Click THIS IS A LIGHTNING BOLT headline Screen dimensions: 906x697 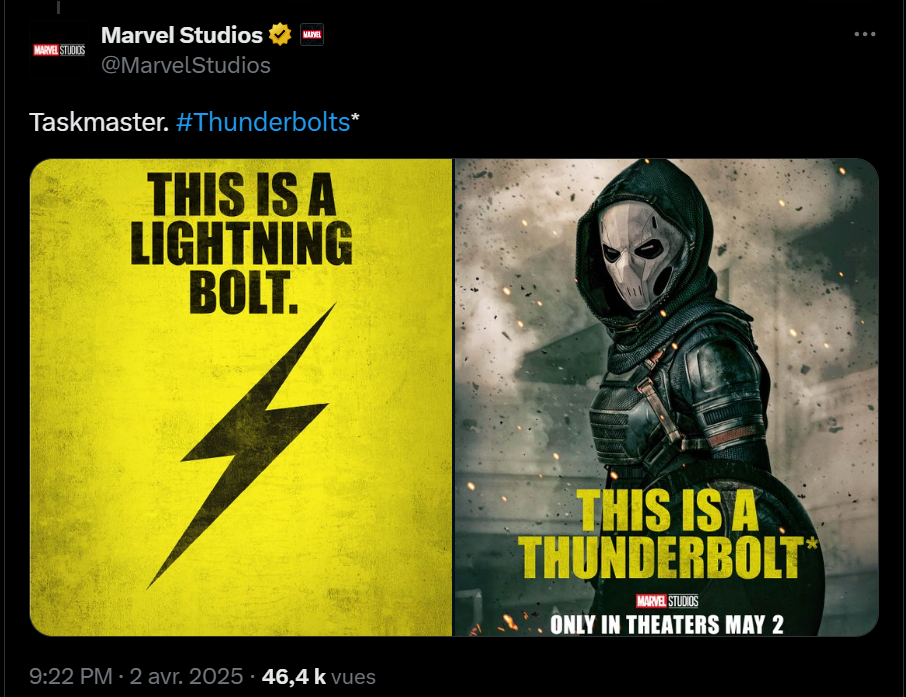pos(242,243)
